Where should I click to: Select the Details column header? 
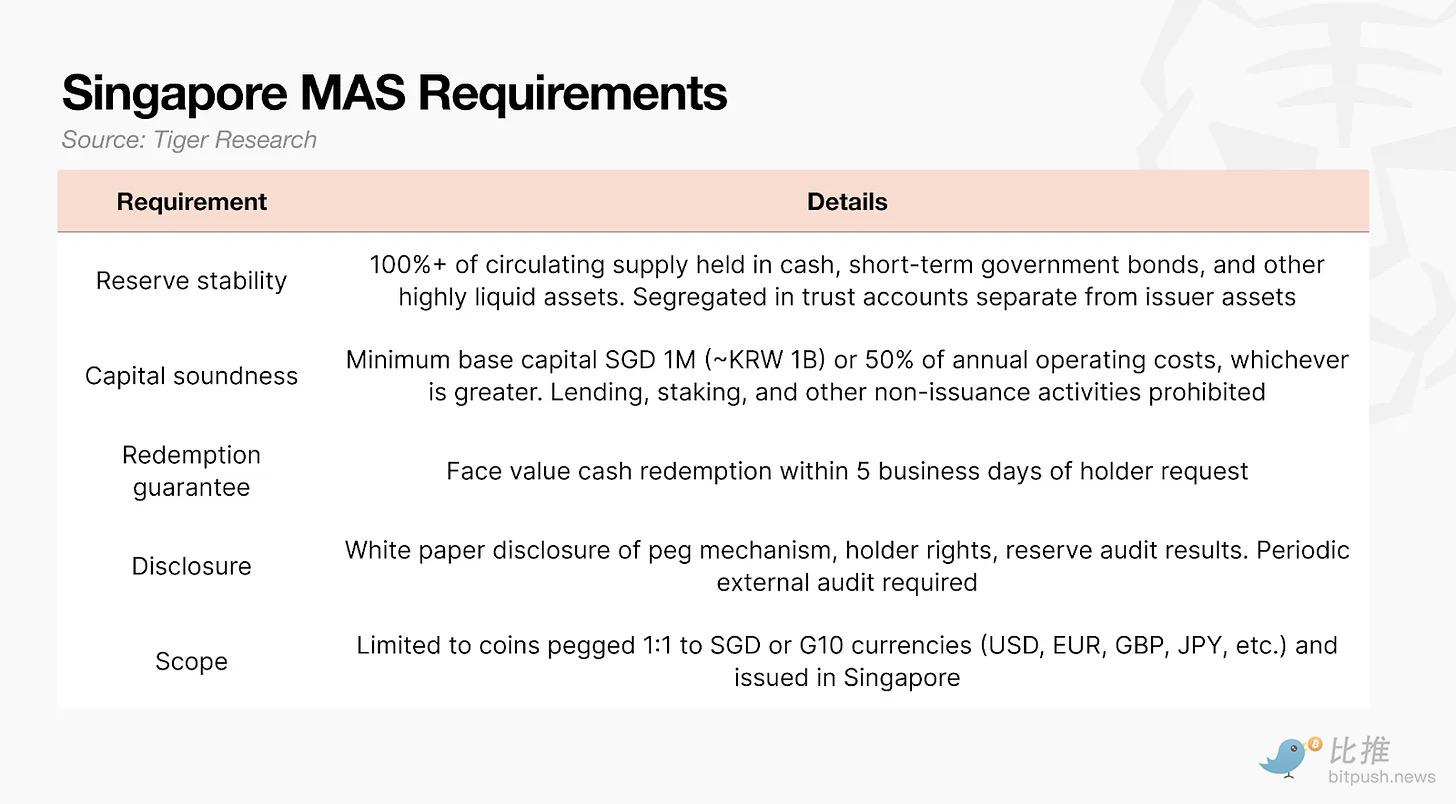[847, 202]
